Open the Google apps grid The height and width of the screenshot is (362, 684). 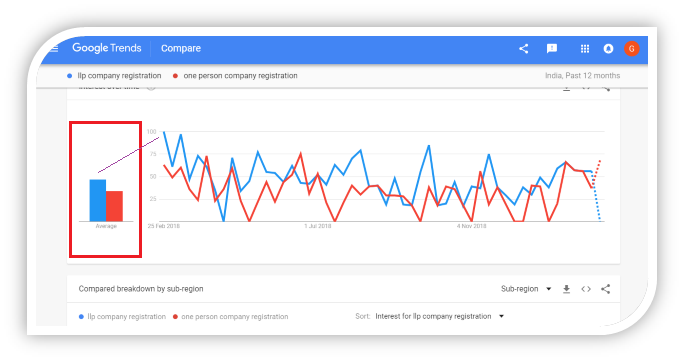585,49
